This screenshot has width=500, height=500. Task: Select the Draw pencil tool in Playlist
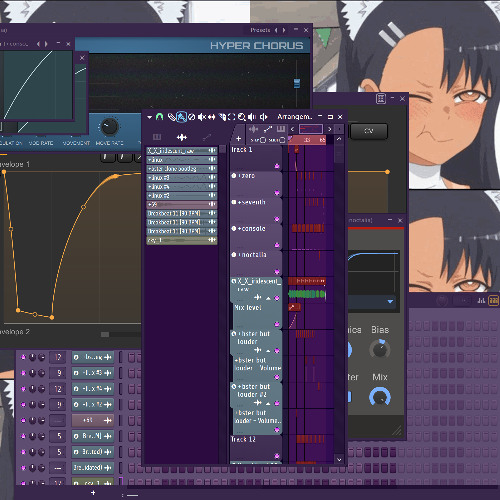click(x=171, y=117)
